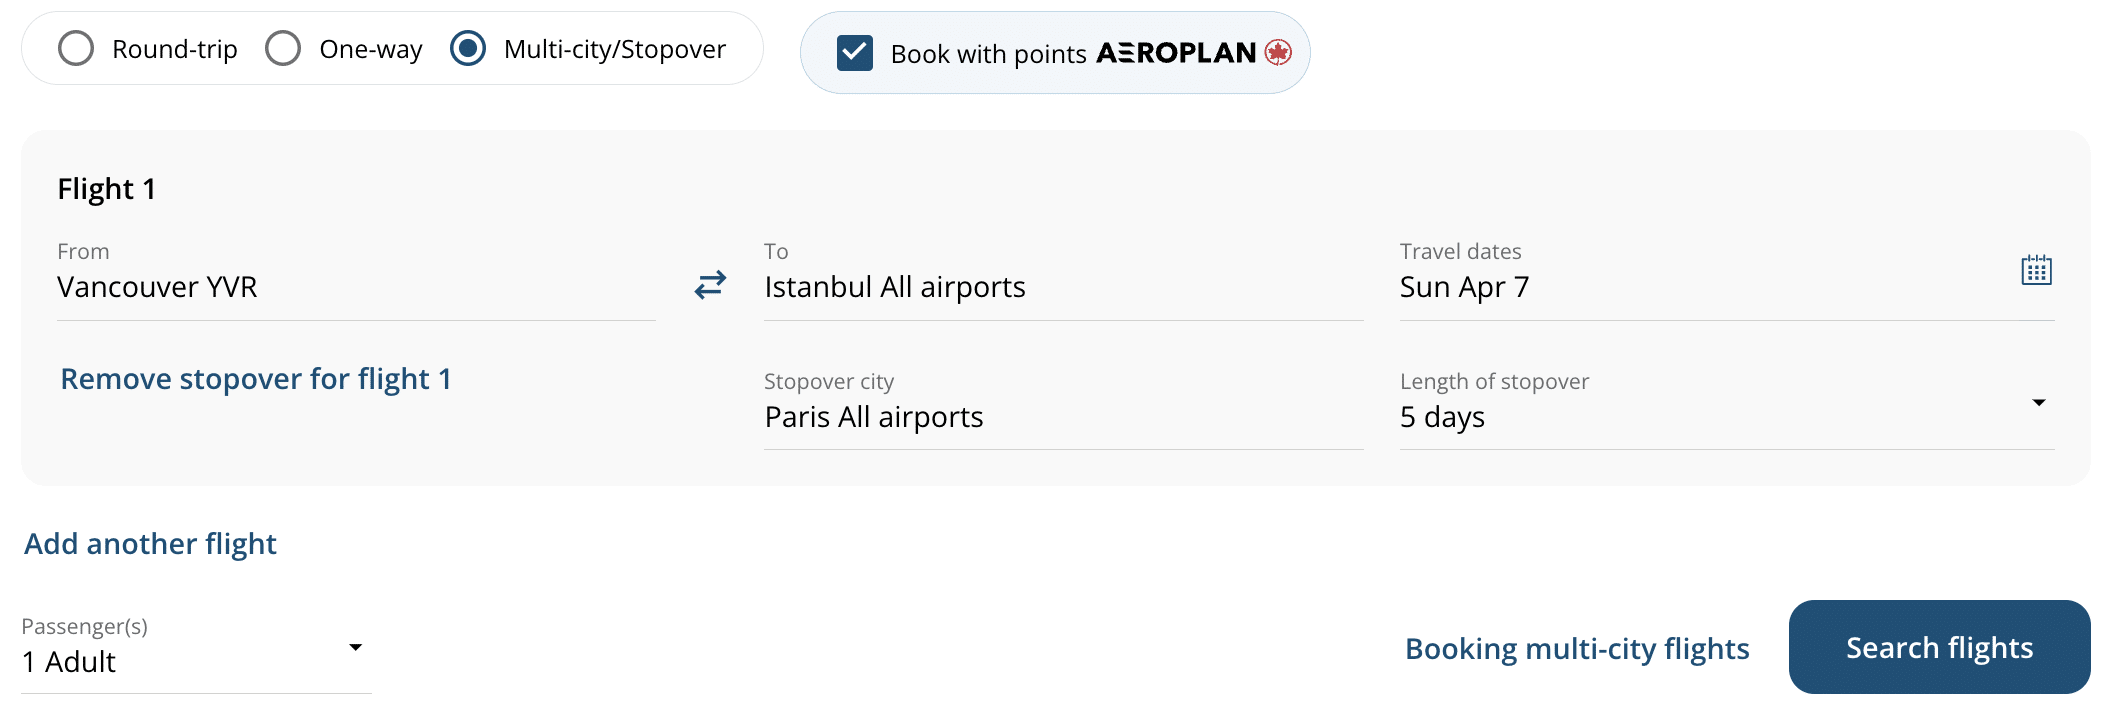Image resolution: width=2108 pixels, height=724 pixels.
Task: Uncheck the Book with points checkbox
Action: pyautogui.click(x=855, y=53)
